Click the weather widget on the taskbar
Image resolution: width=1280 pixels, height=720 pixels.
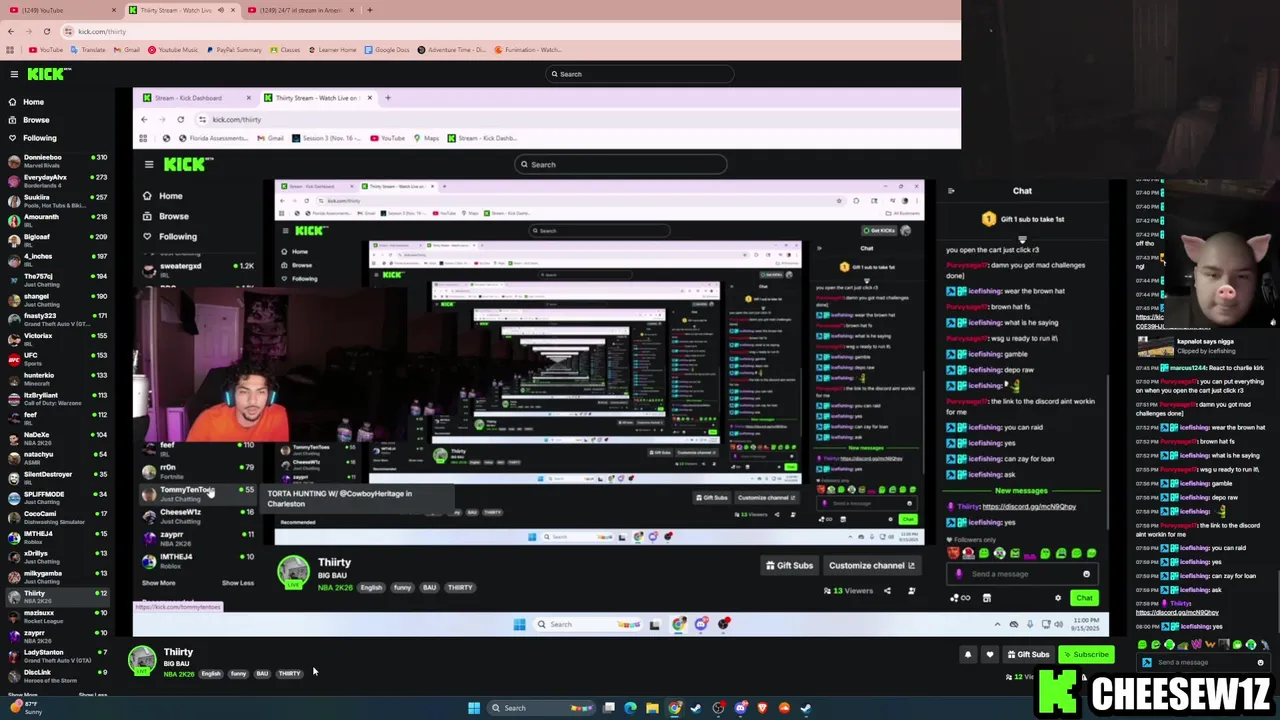[24, 708]
